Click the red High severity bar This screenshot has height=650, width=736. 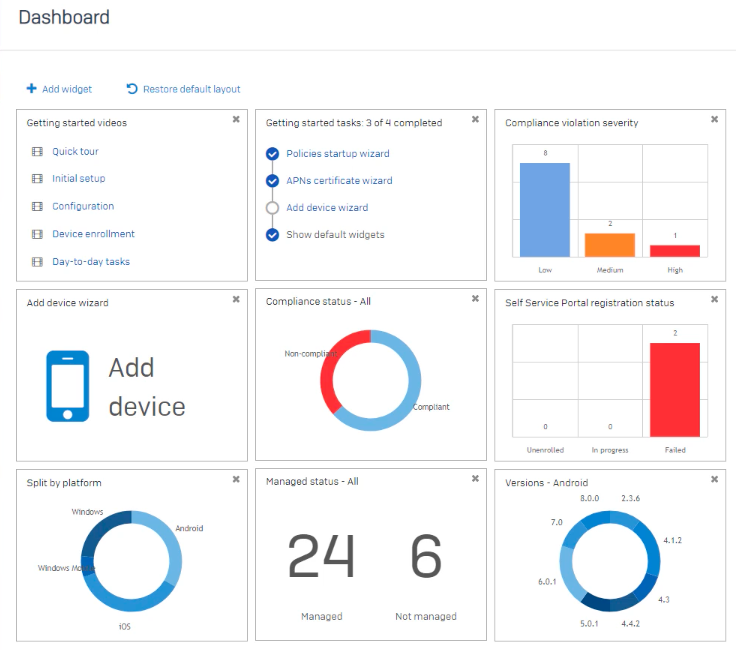click(675, 251)
